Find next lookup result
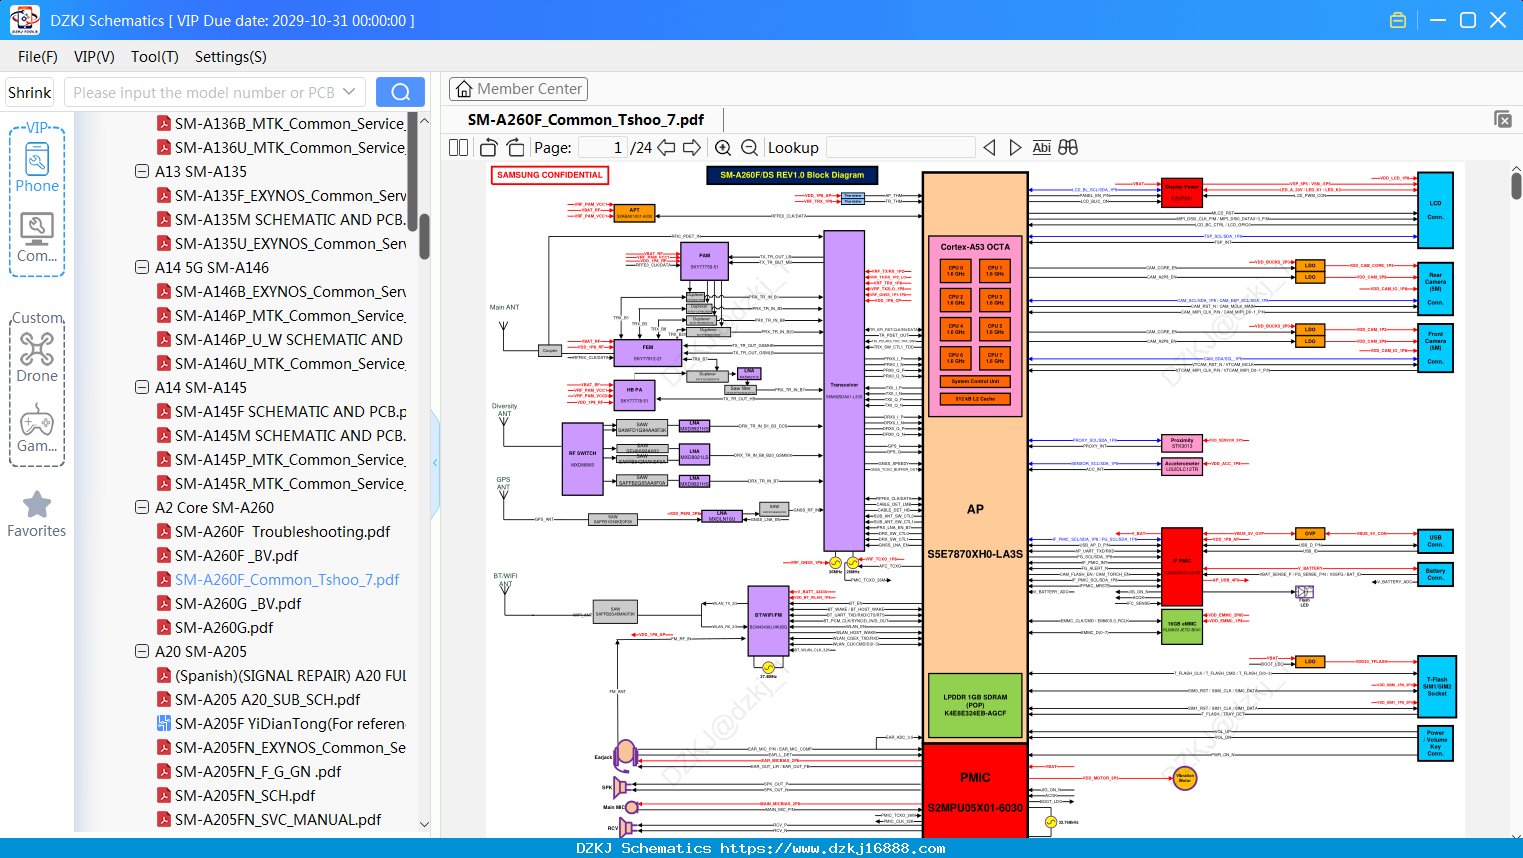1523x858 pixels. point(1015,148)
